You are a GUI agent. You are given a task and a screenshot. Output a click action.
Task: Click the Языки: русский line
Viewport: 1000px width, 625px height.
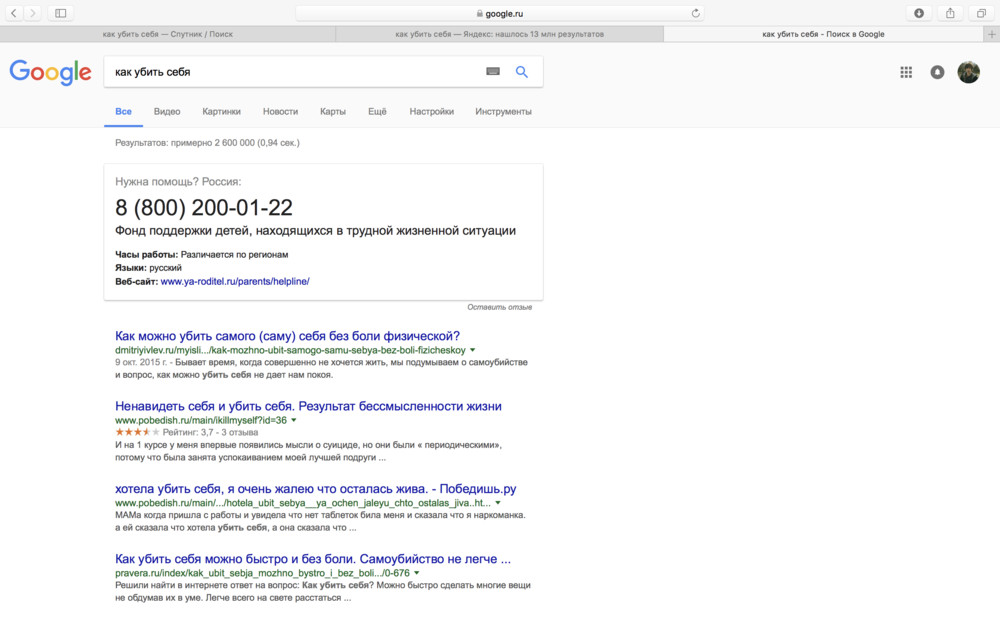[x=148, y=268]
